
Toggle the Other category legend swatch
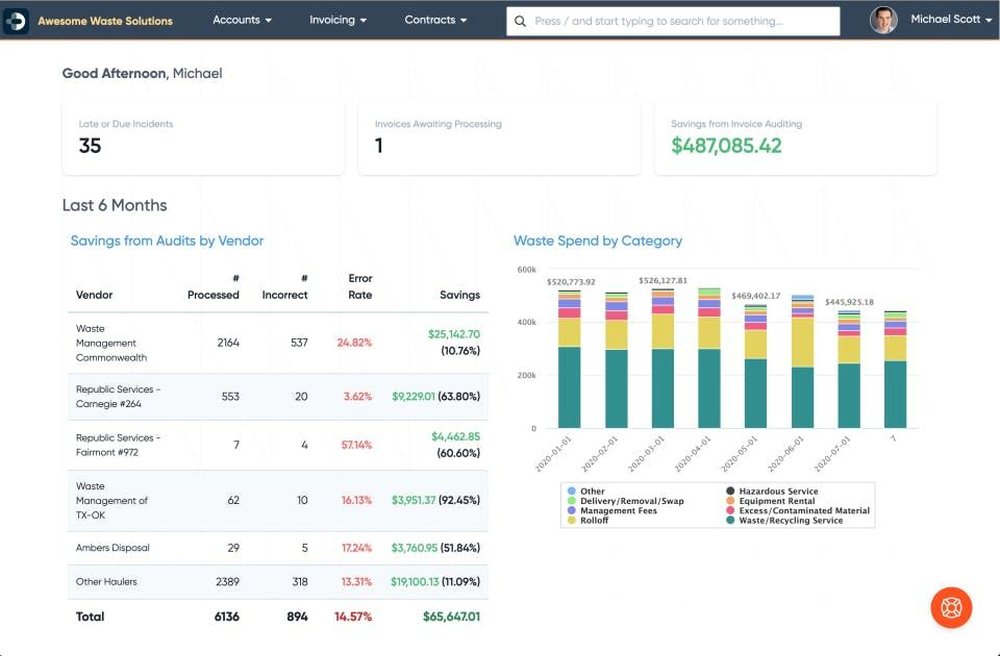click(571, 492)
